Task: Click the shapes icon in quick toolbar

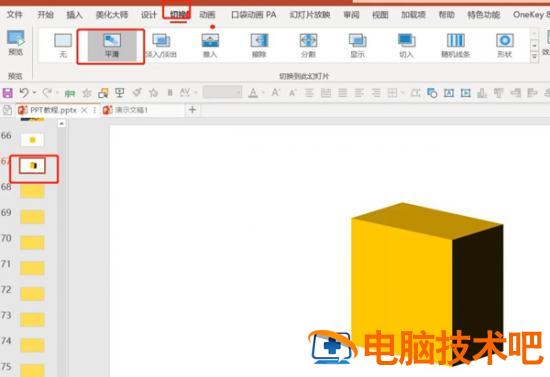Action: (x=432, y=93)
